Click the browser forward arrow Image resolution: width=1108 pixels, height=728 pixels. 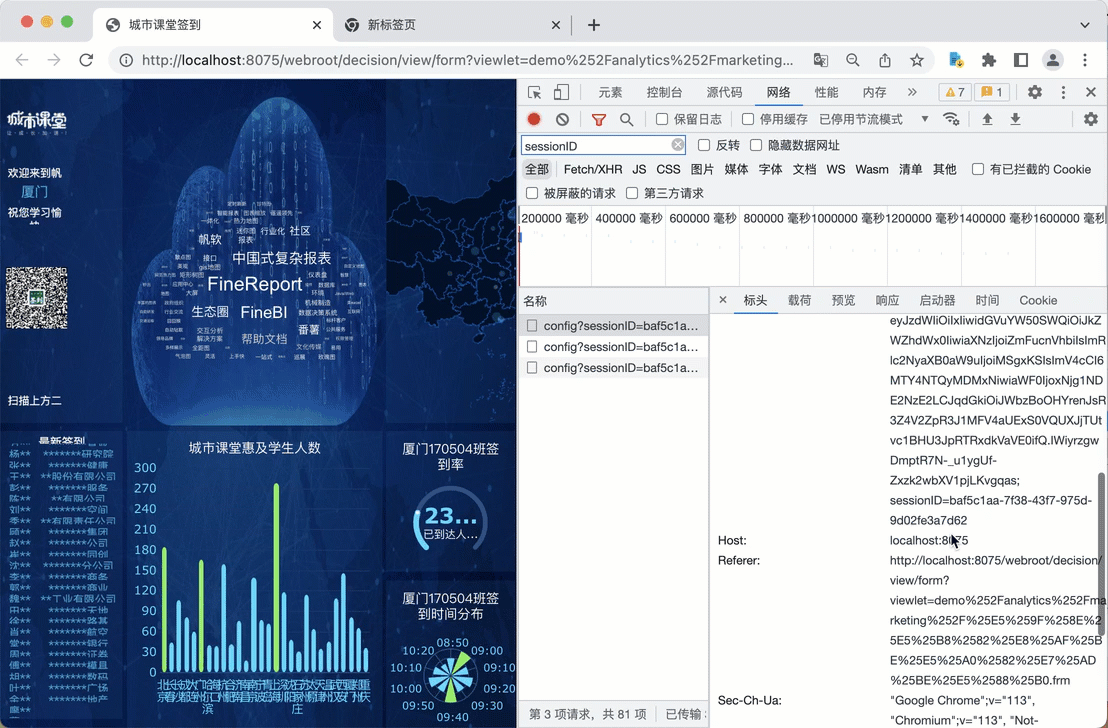tap(54, 60)
